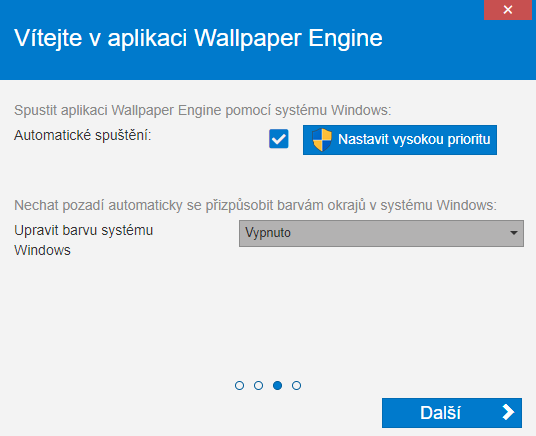This screenshot has width=536, height=436.
Task: Click the white X icon in the header
Action: coord(508,10)
